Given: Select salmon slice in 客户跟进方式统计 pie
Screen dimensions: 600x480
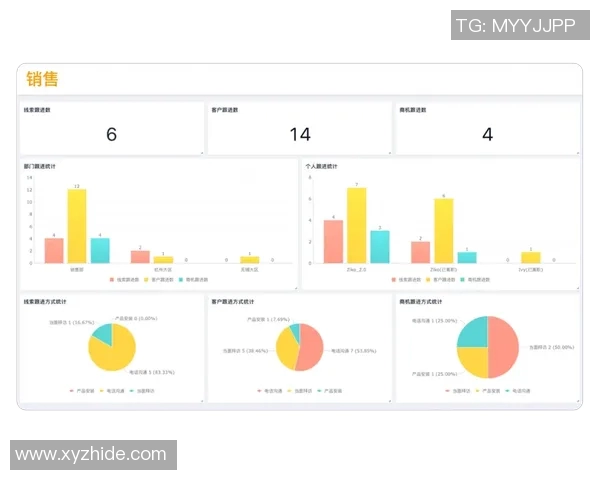Looking at the screenshot, I should 309,343.
